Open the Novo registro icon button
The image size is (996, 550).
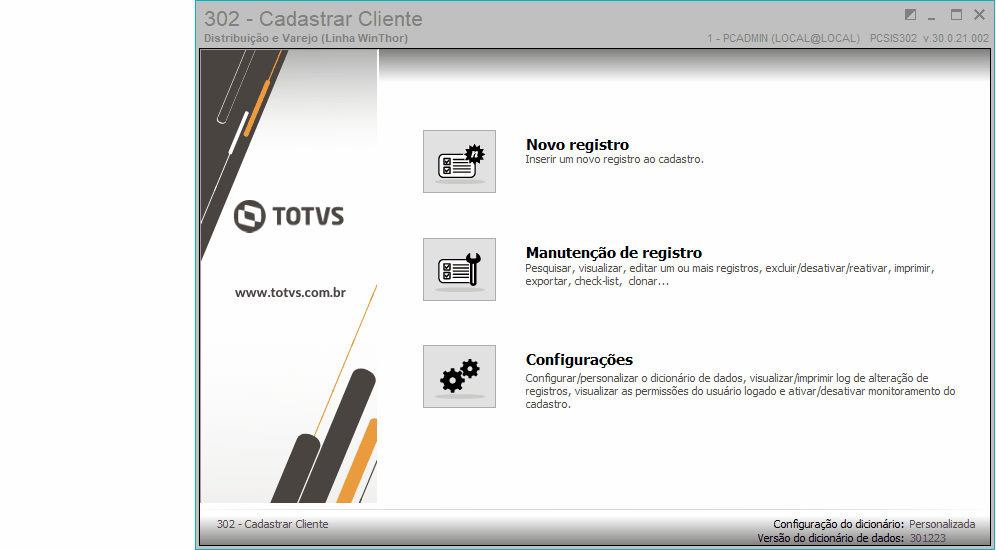pyautogui.click(x=459, y=161)
